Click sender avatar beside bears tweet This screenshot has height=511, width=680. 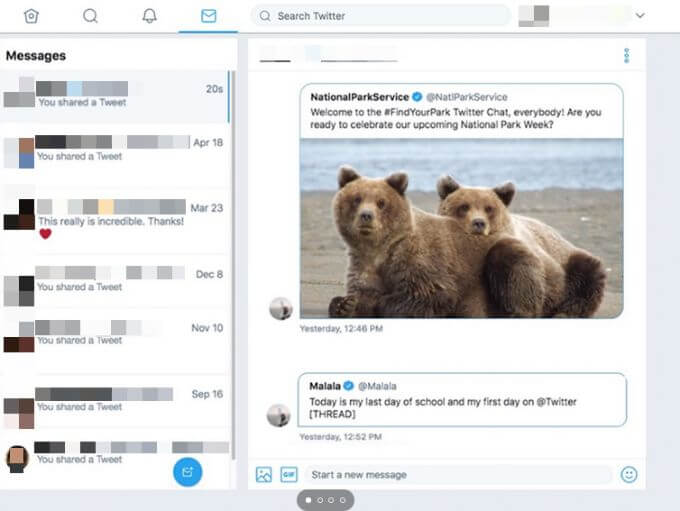tap(281, 308)
